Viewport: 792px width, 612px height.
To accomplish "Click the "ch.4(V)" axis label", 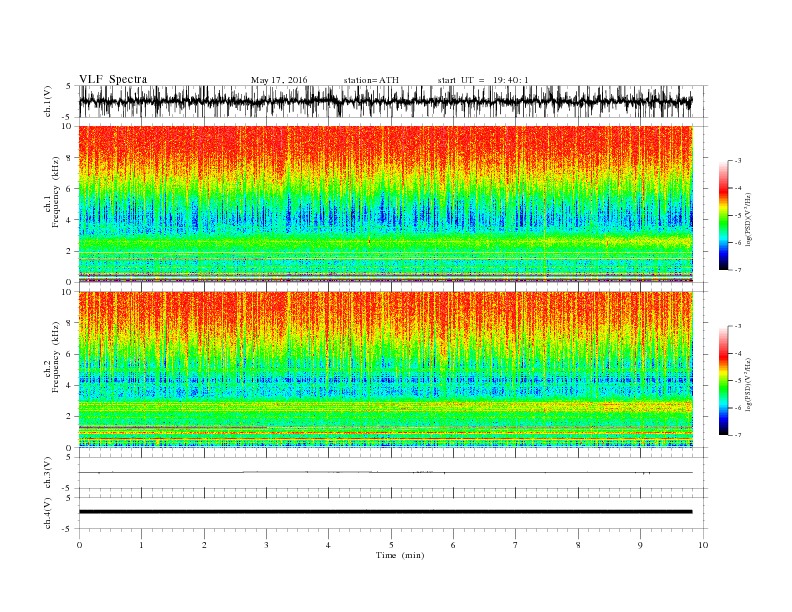I will tap(49, 513).
